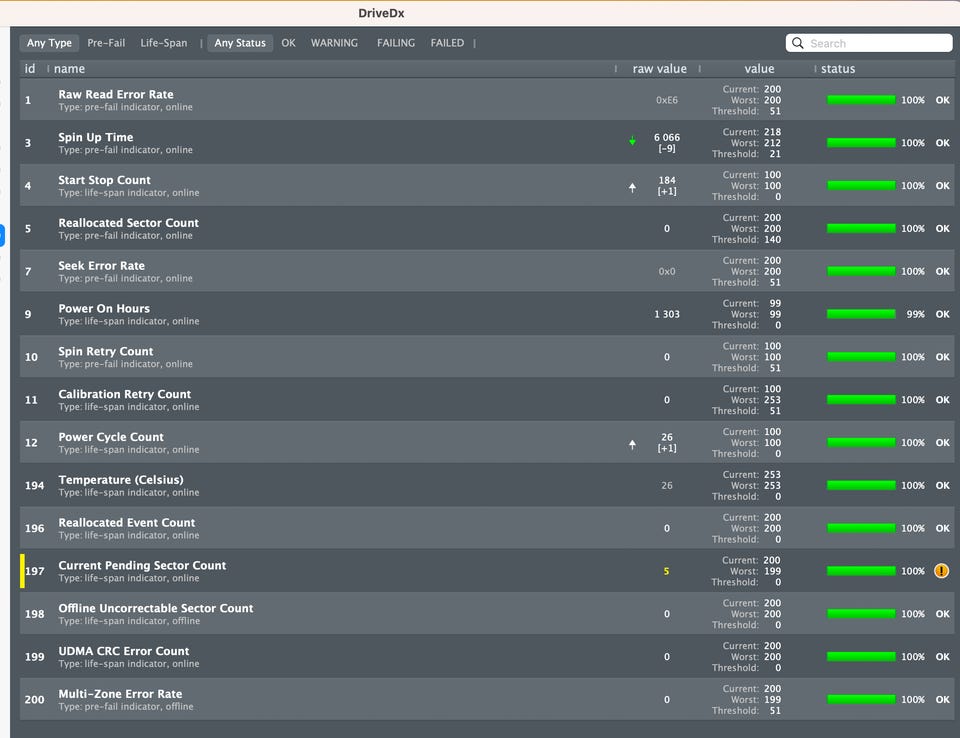Click the green down arrow for Spin Up Time
Screen dimensions: 960x738
pyautogui.click(x=632, y=141)
